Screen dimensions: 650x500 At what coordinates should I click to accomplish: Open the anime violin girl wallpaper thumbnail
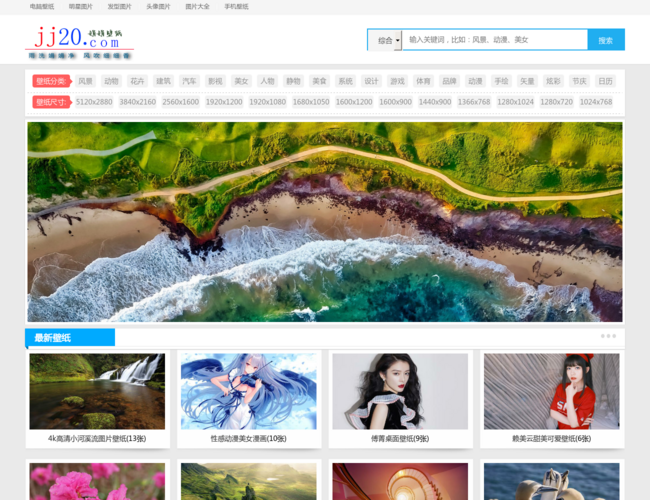click(x=249, y=391)
